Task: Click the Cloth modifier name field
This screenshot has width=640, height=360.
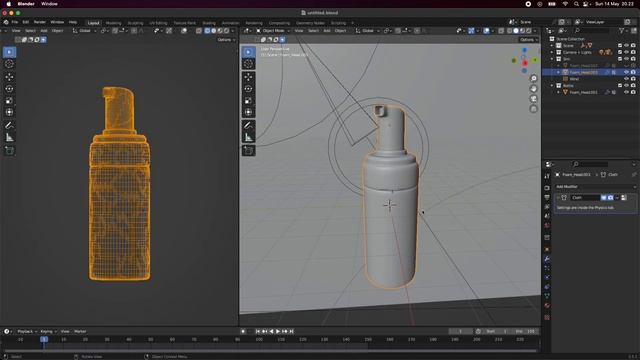Action: [585, 198]
